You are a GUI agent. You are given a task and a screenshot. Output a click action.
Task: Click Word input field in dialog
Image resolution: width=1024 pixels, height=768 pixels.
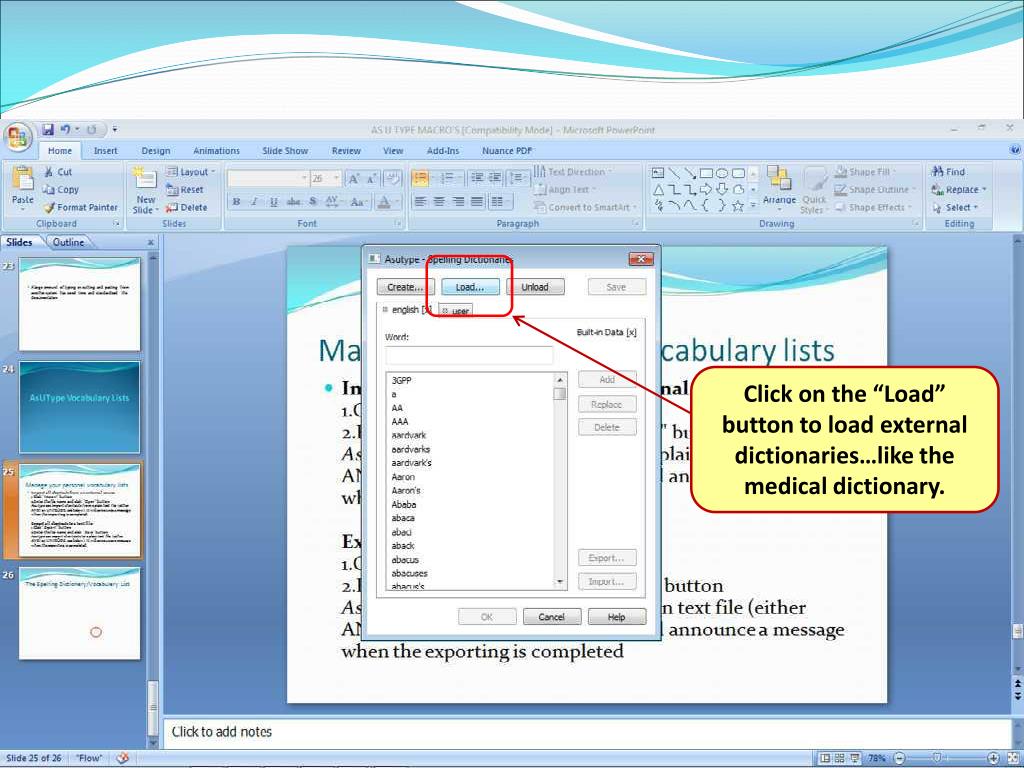pyautogui.click(x=469, y=355)
